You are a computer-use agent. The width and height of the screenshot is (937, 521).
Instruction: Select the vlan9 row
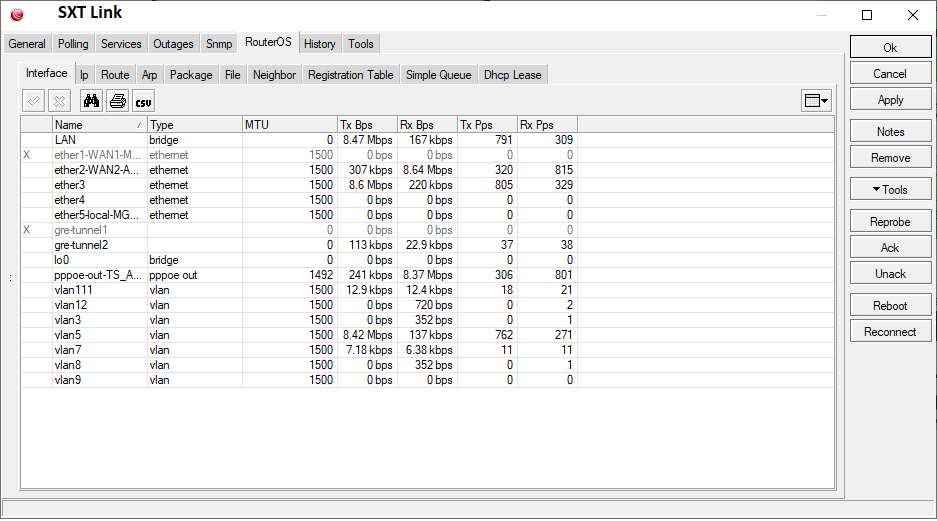pos(299,380)
